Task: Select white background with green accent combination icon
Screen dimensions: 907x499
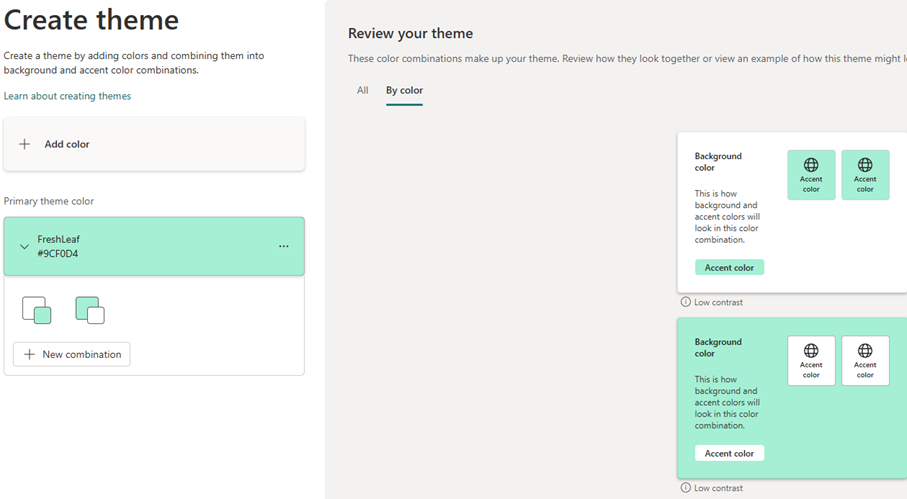Action: [x=37, y=310]
